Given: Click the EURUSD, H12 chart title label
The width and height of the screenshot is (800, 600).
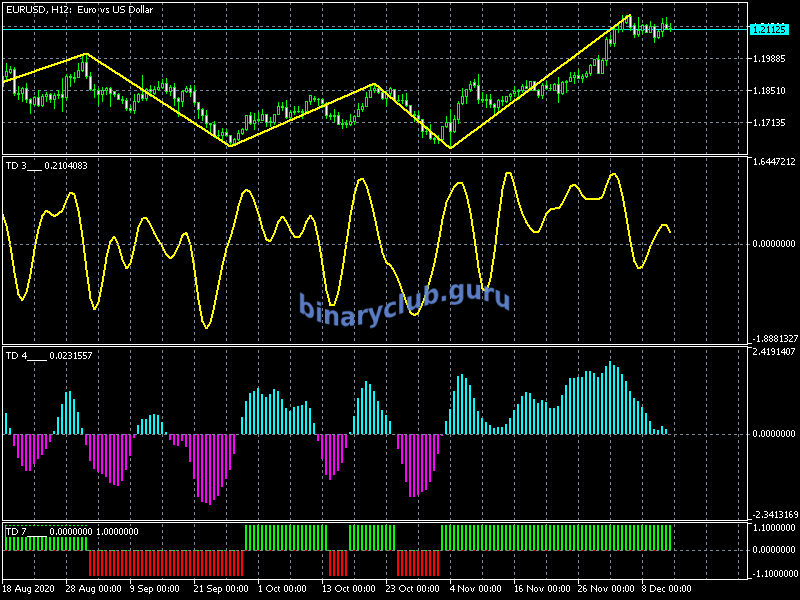Looking at the screenshot, I should 80,9.
